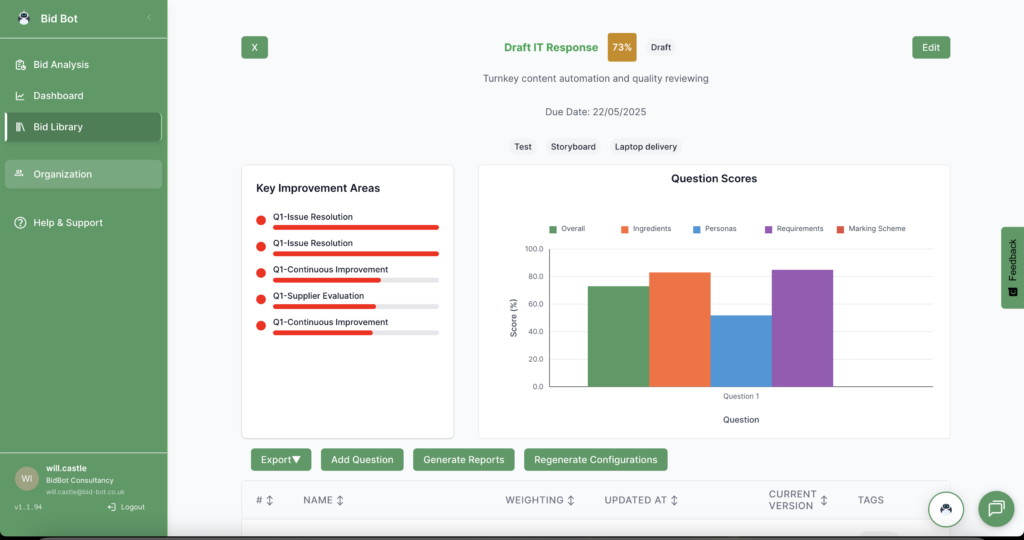Click the Bid Bot robot logo icon
Image resolution: width=1024 pixels, height=540 pixels.
pos(24,18)
